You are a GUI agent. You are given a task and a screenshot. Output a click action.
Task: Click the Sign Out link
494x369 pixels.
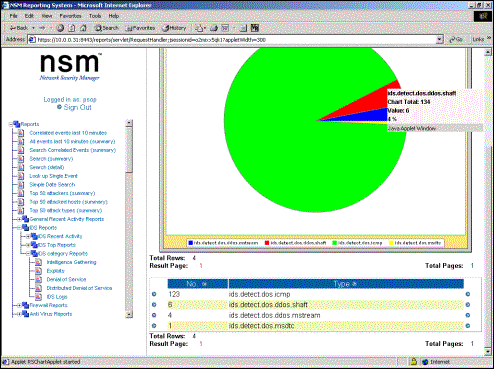tap(77, 107)
